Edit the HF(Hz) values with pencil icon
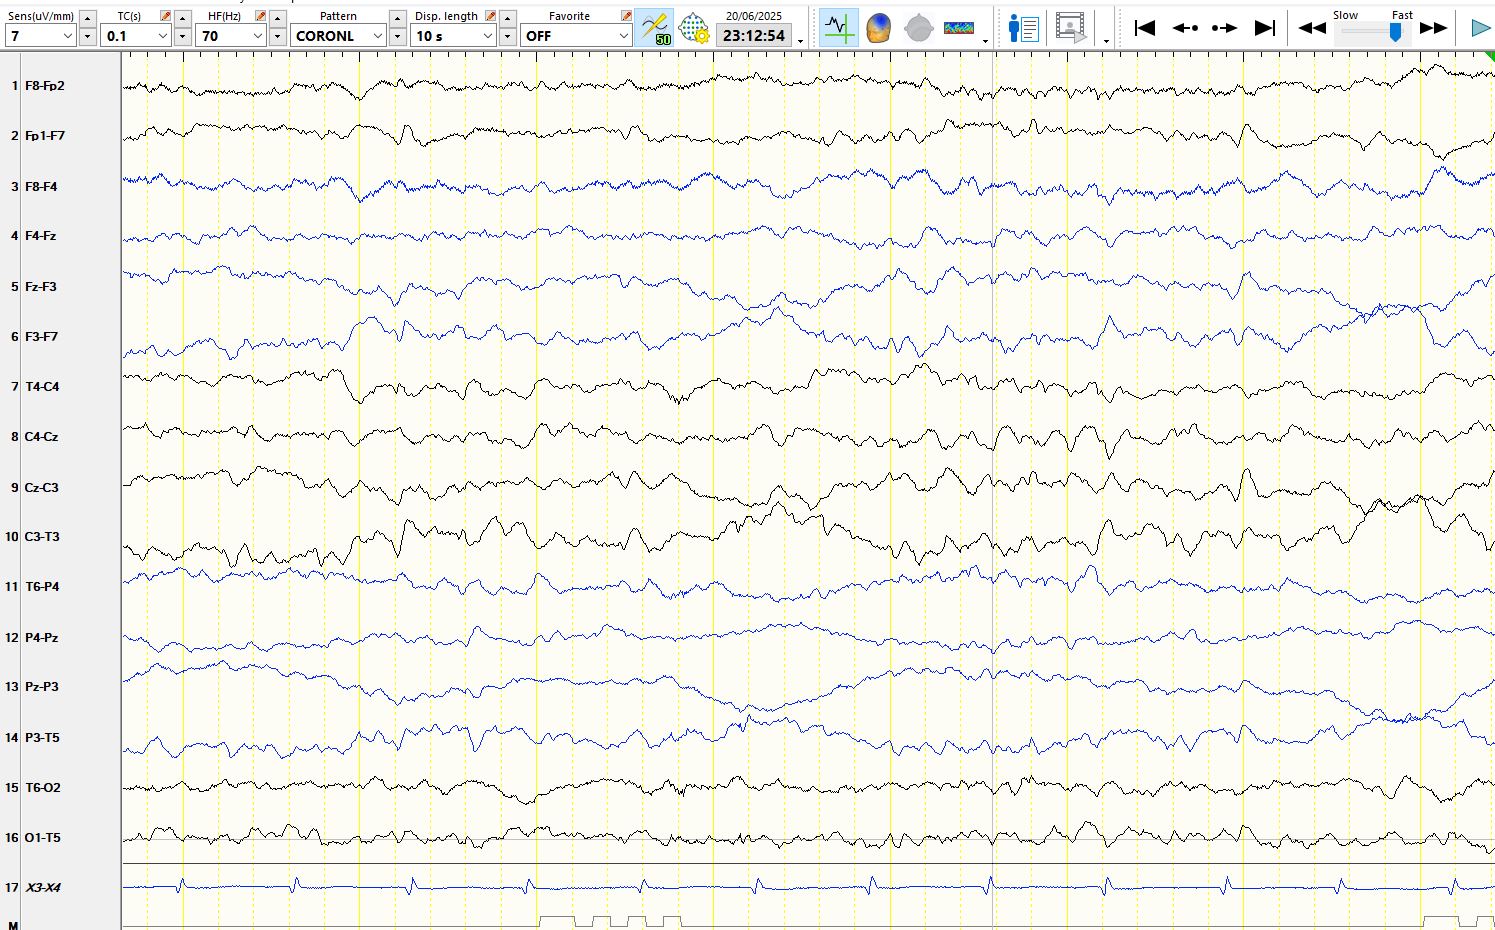This screenshot has width=1495, height=930. pos(260,16)
